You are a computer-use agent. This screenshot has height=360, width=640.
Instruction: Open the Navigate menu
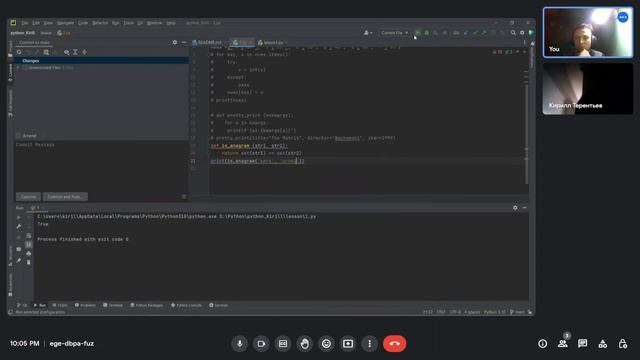tap(65, 23)
